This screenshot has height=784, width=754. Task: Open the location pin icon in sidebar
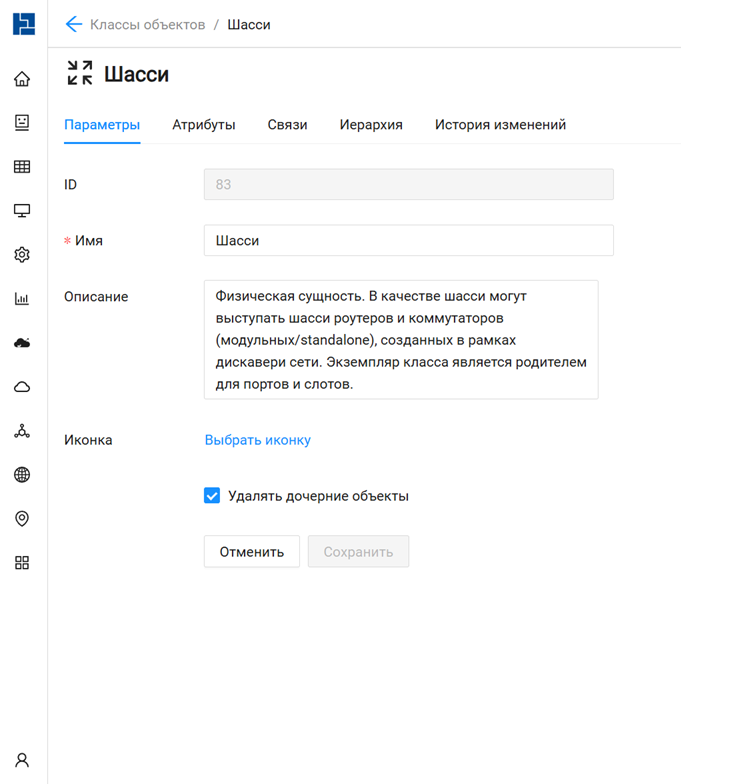22,519
